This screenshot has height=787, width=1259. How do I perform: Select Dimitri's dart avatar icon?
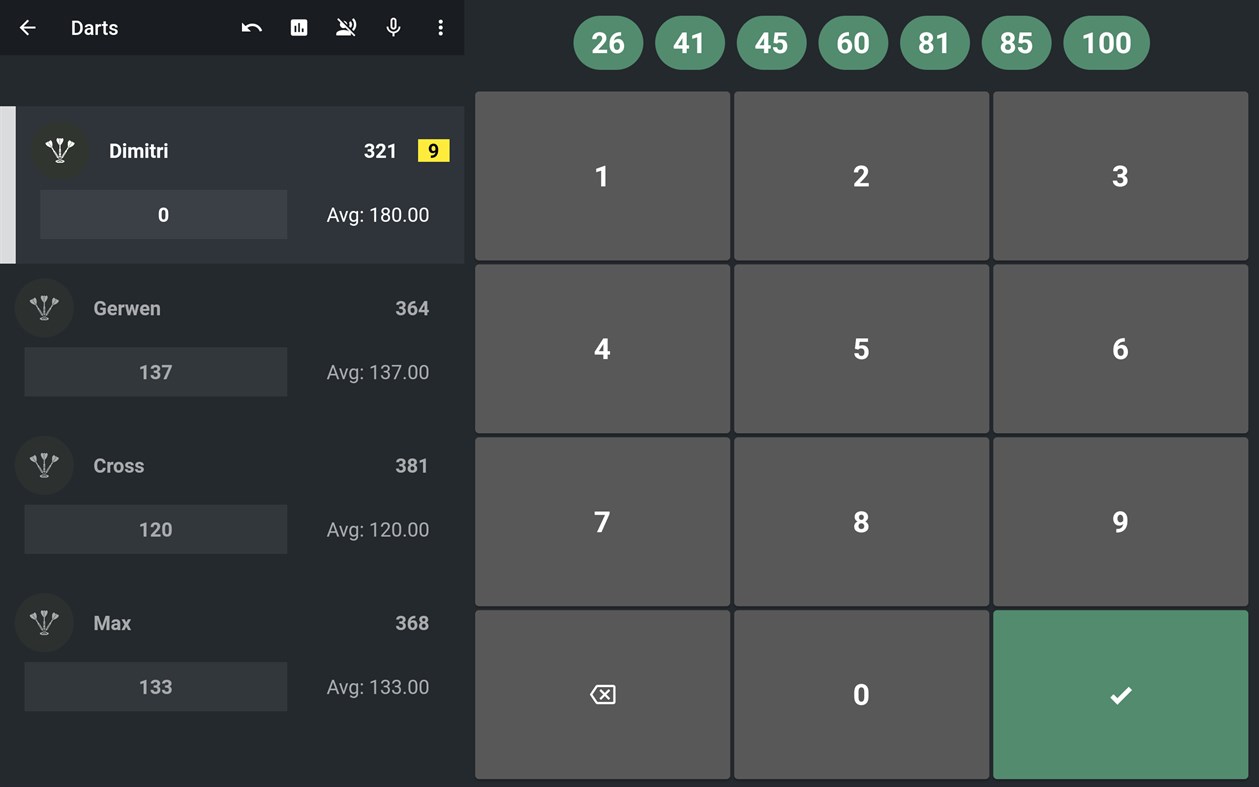(x=60, y=150)
